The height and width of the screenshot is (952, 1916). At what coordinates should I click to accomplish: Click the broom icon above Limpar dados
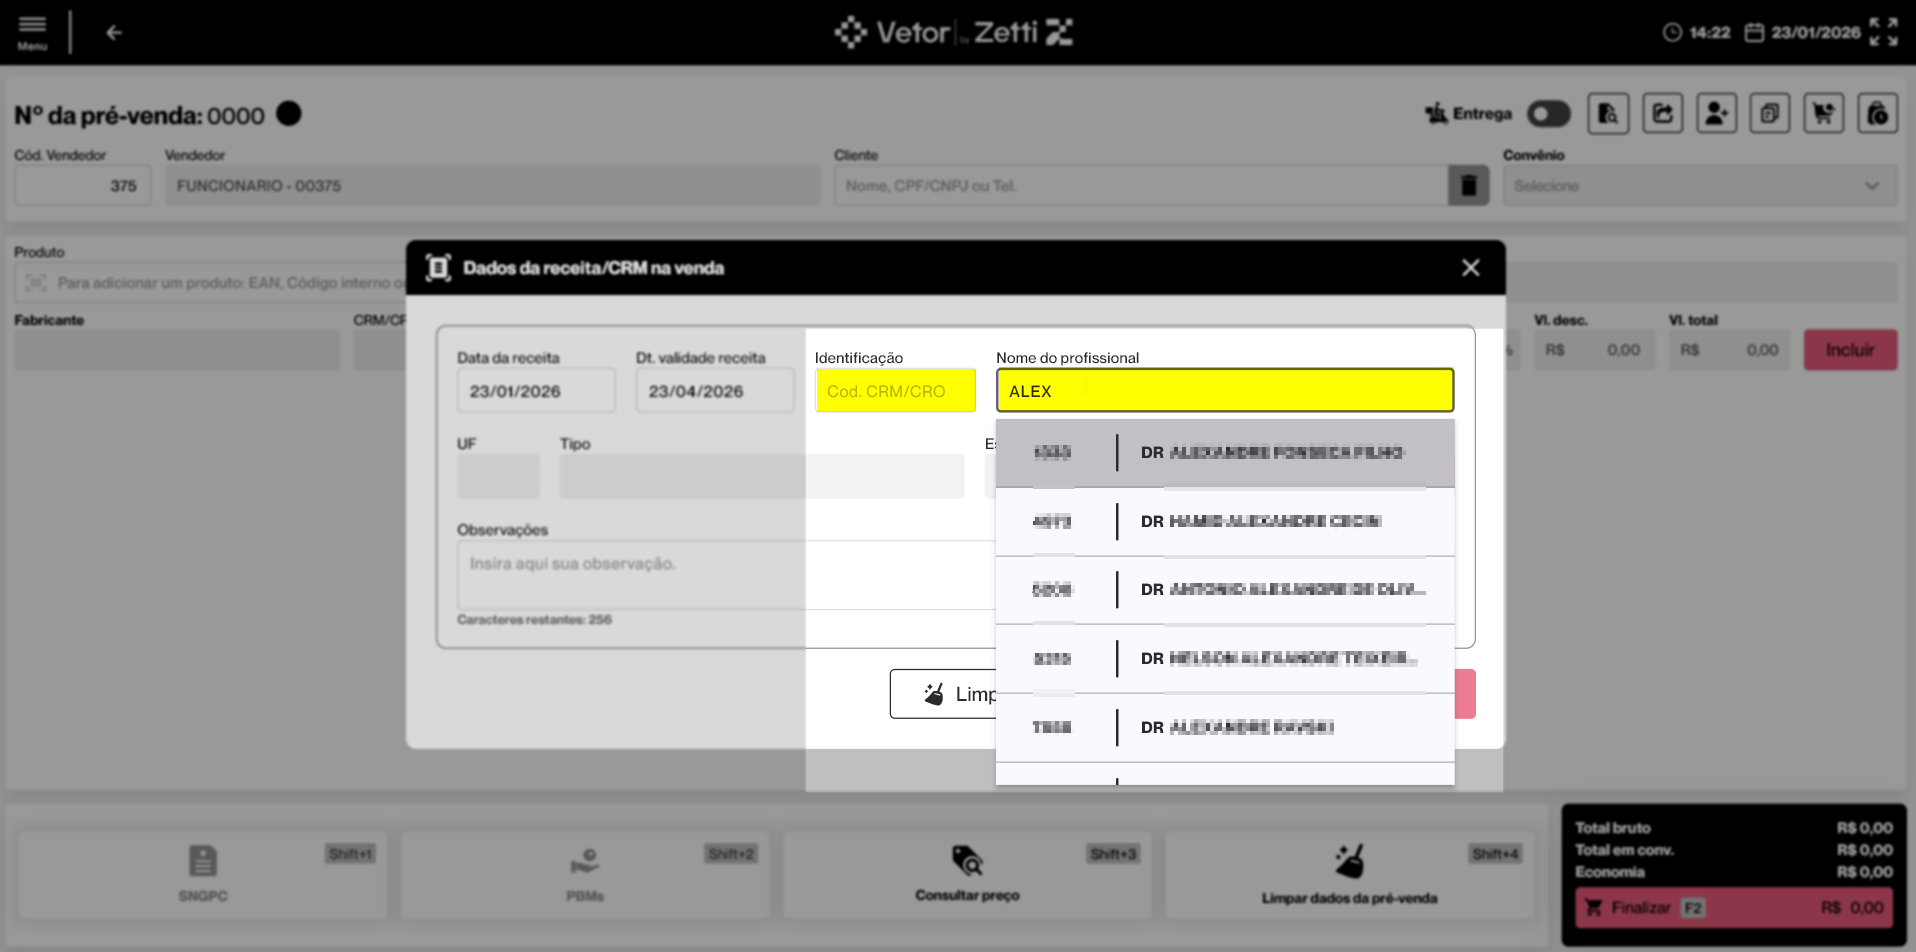click(x=1349, y=860)
